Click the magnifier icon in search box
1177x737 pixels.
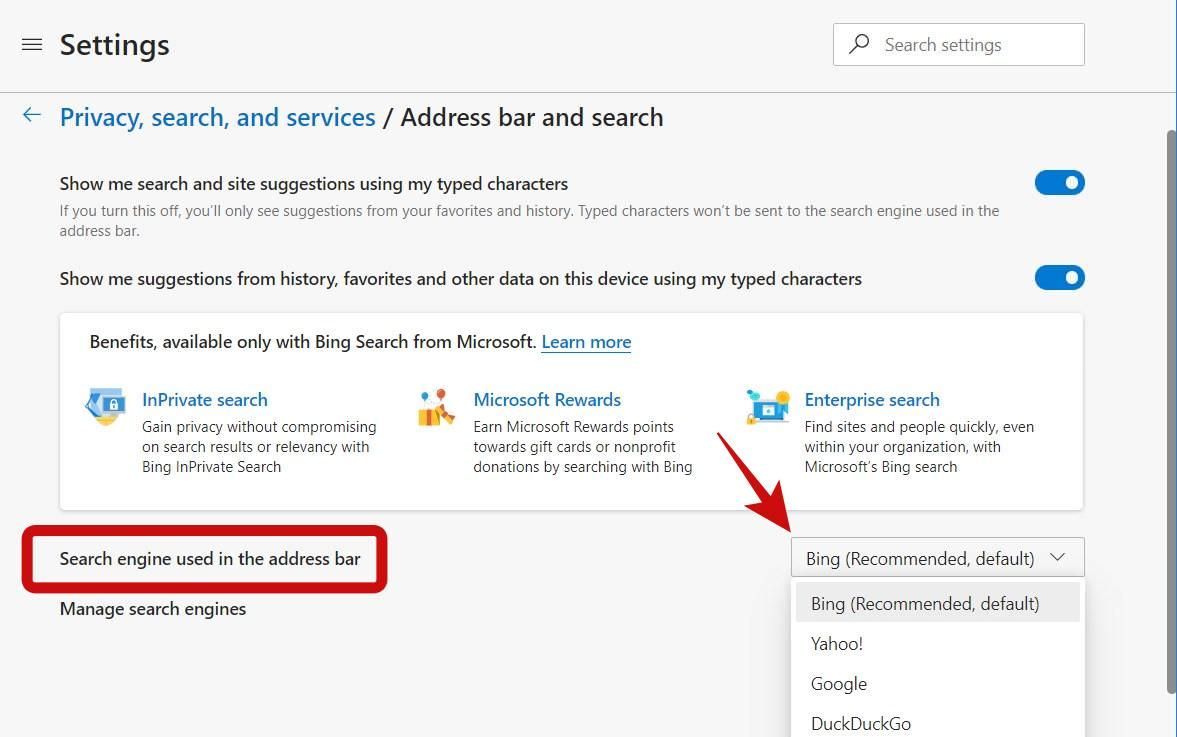(859, 44)
